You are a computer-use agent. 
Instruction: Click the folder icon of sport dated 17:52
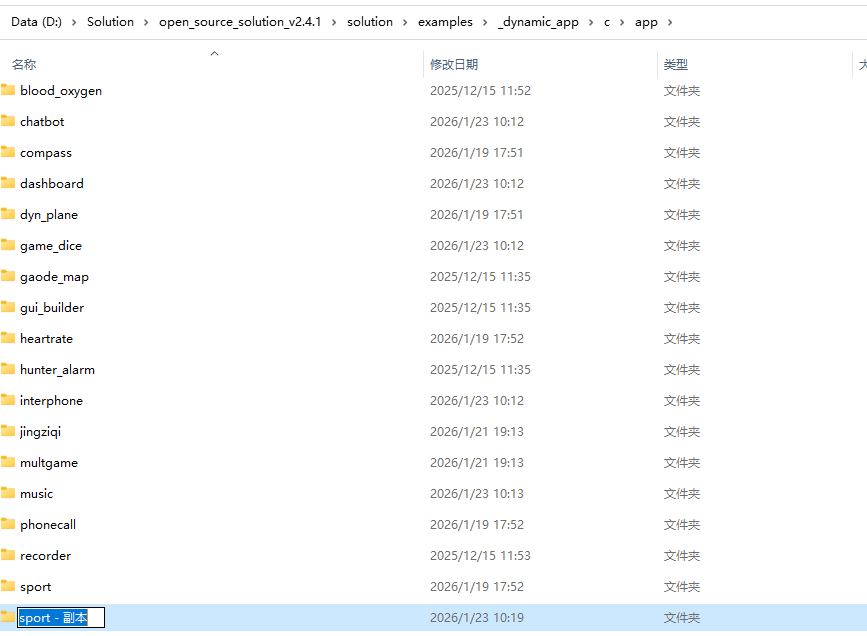tap(8, 585)
